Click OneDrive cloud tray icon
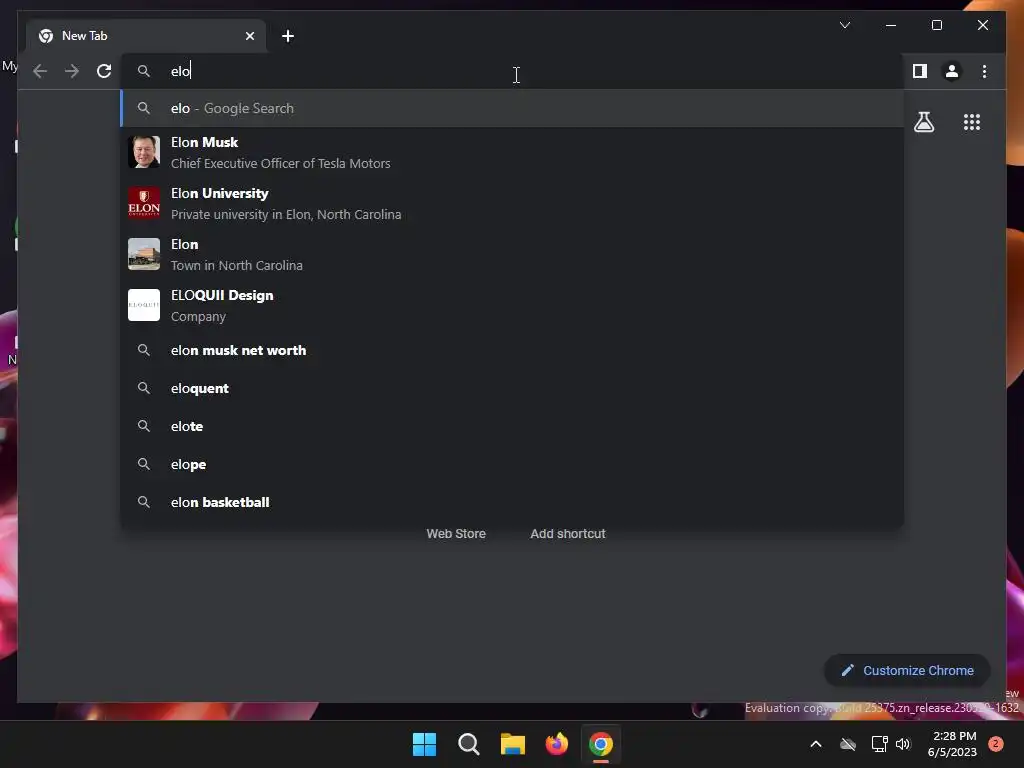The height and width of the screenshot is (768, 1024). 848,744
